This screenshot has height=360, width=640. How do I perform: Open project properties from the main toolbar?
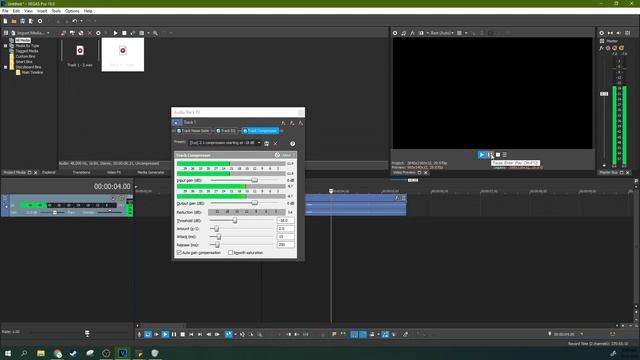[x=40, y=21]
